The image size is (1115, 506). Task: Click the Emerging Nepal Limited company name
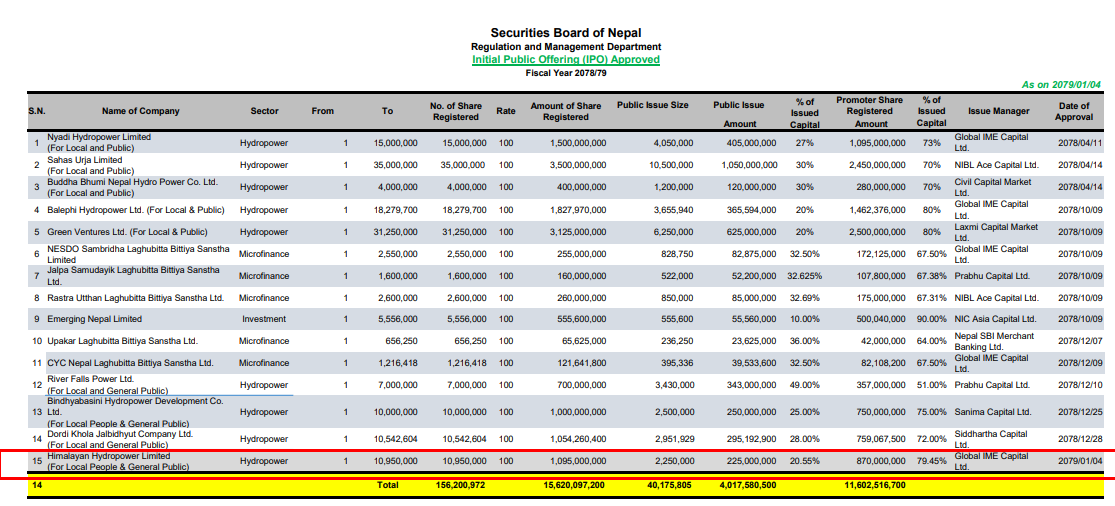pos(94,319)
